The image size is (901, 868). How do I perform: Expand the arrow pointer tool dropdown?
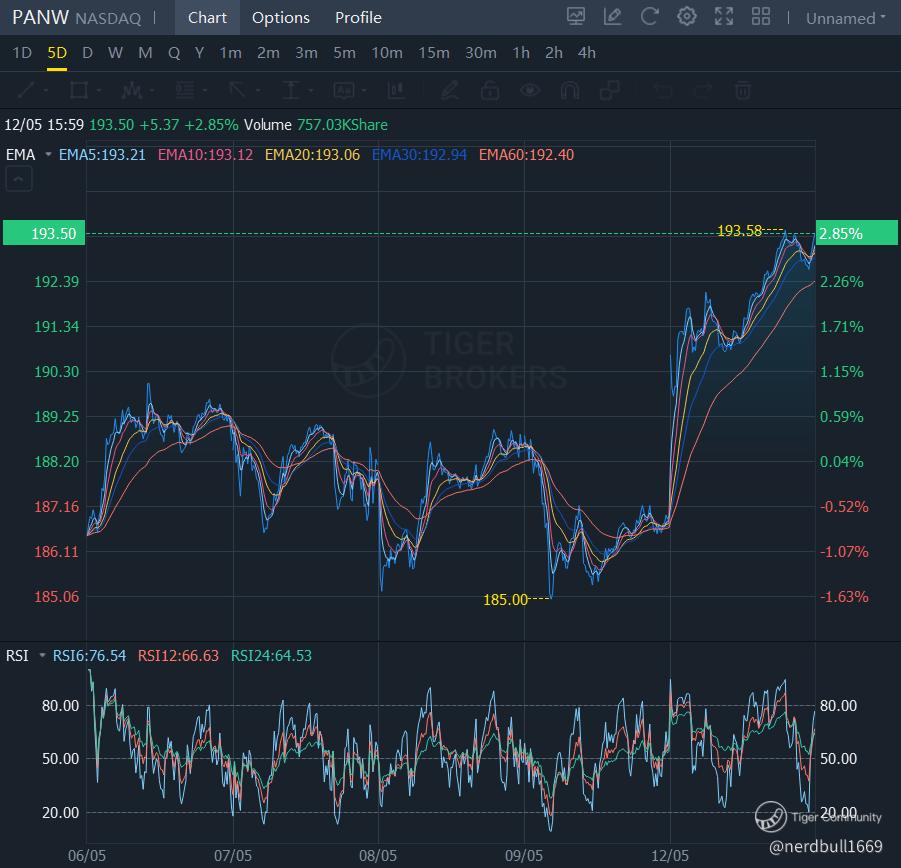258,91
